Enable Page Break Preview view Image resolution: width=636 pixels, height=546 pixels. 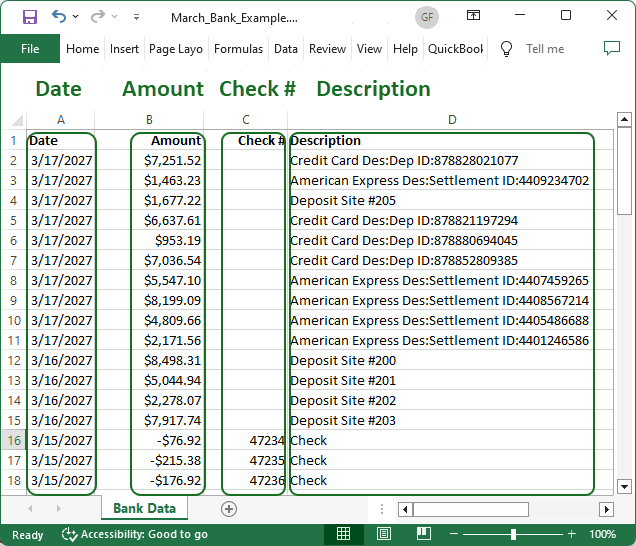click(423, 534)
